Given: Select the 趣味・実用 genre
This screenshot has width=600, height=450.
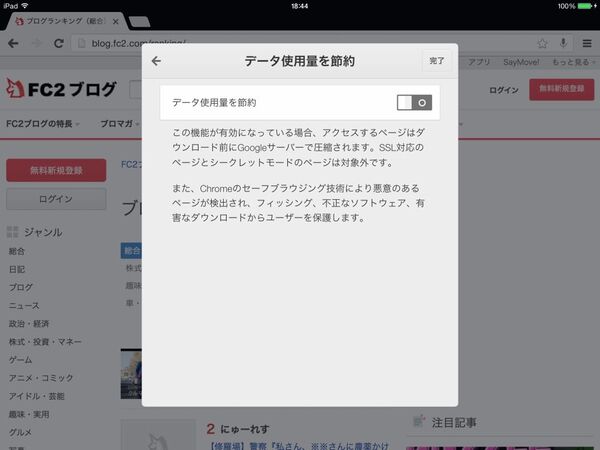Looking at the screenshot, I should 29,414.
